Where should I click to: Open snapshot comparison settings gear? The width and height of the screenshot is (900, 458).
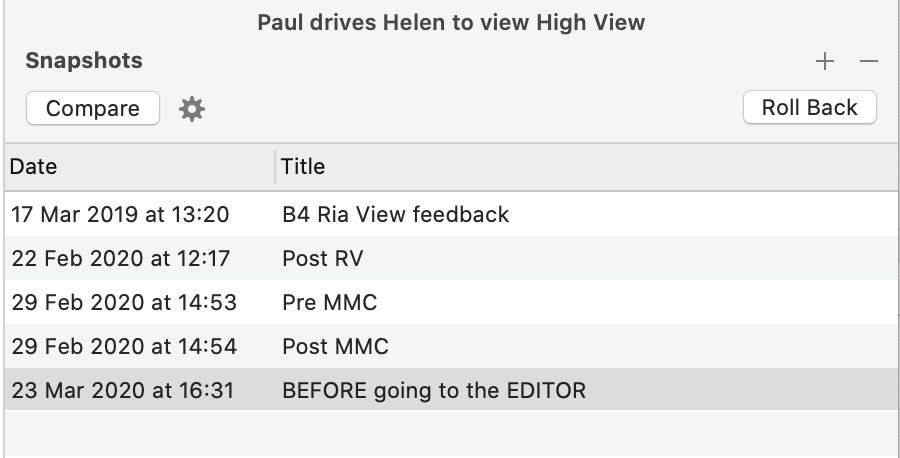coord(192,108)
